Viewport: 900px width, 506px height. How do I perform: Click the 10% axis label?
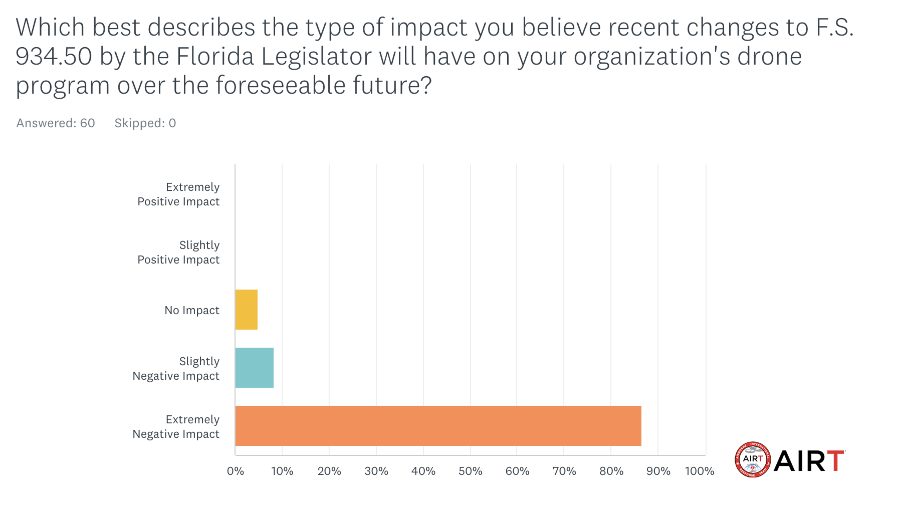click(282, 471)
